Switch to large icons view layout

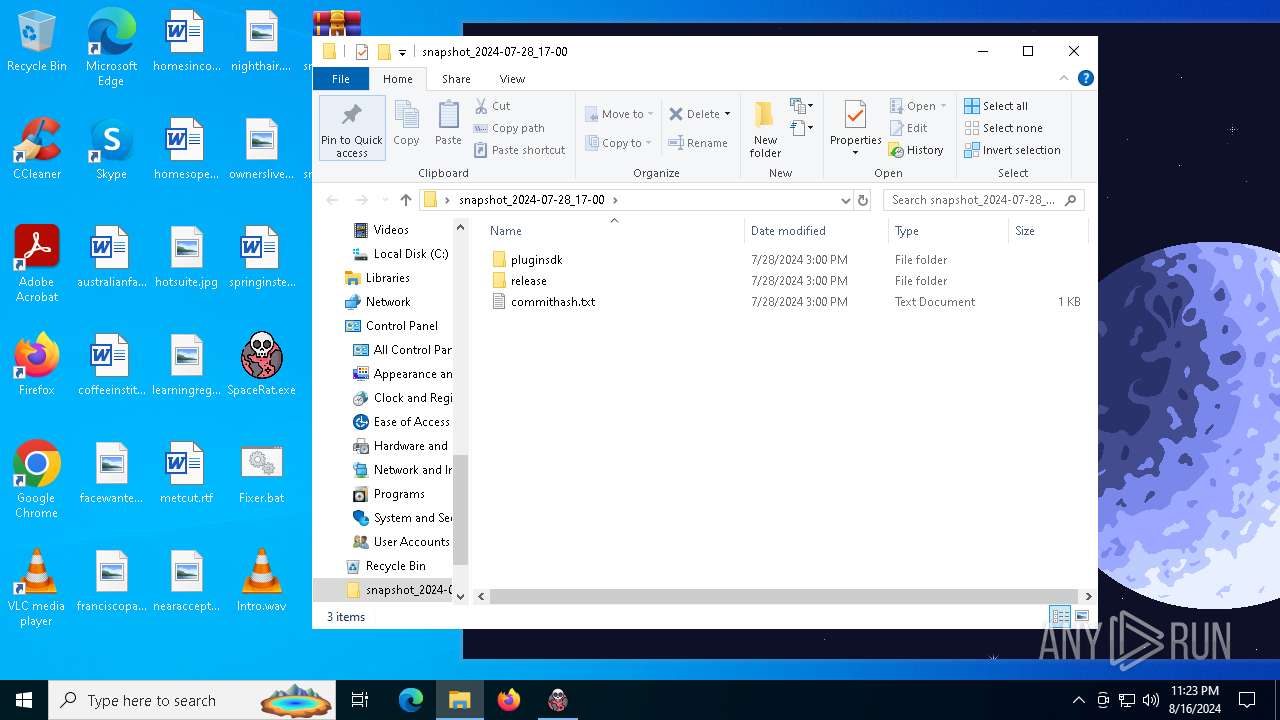click(1081, 616)
